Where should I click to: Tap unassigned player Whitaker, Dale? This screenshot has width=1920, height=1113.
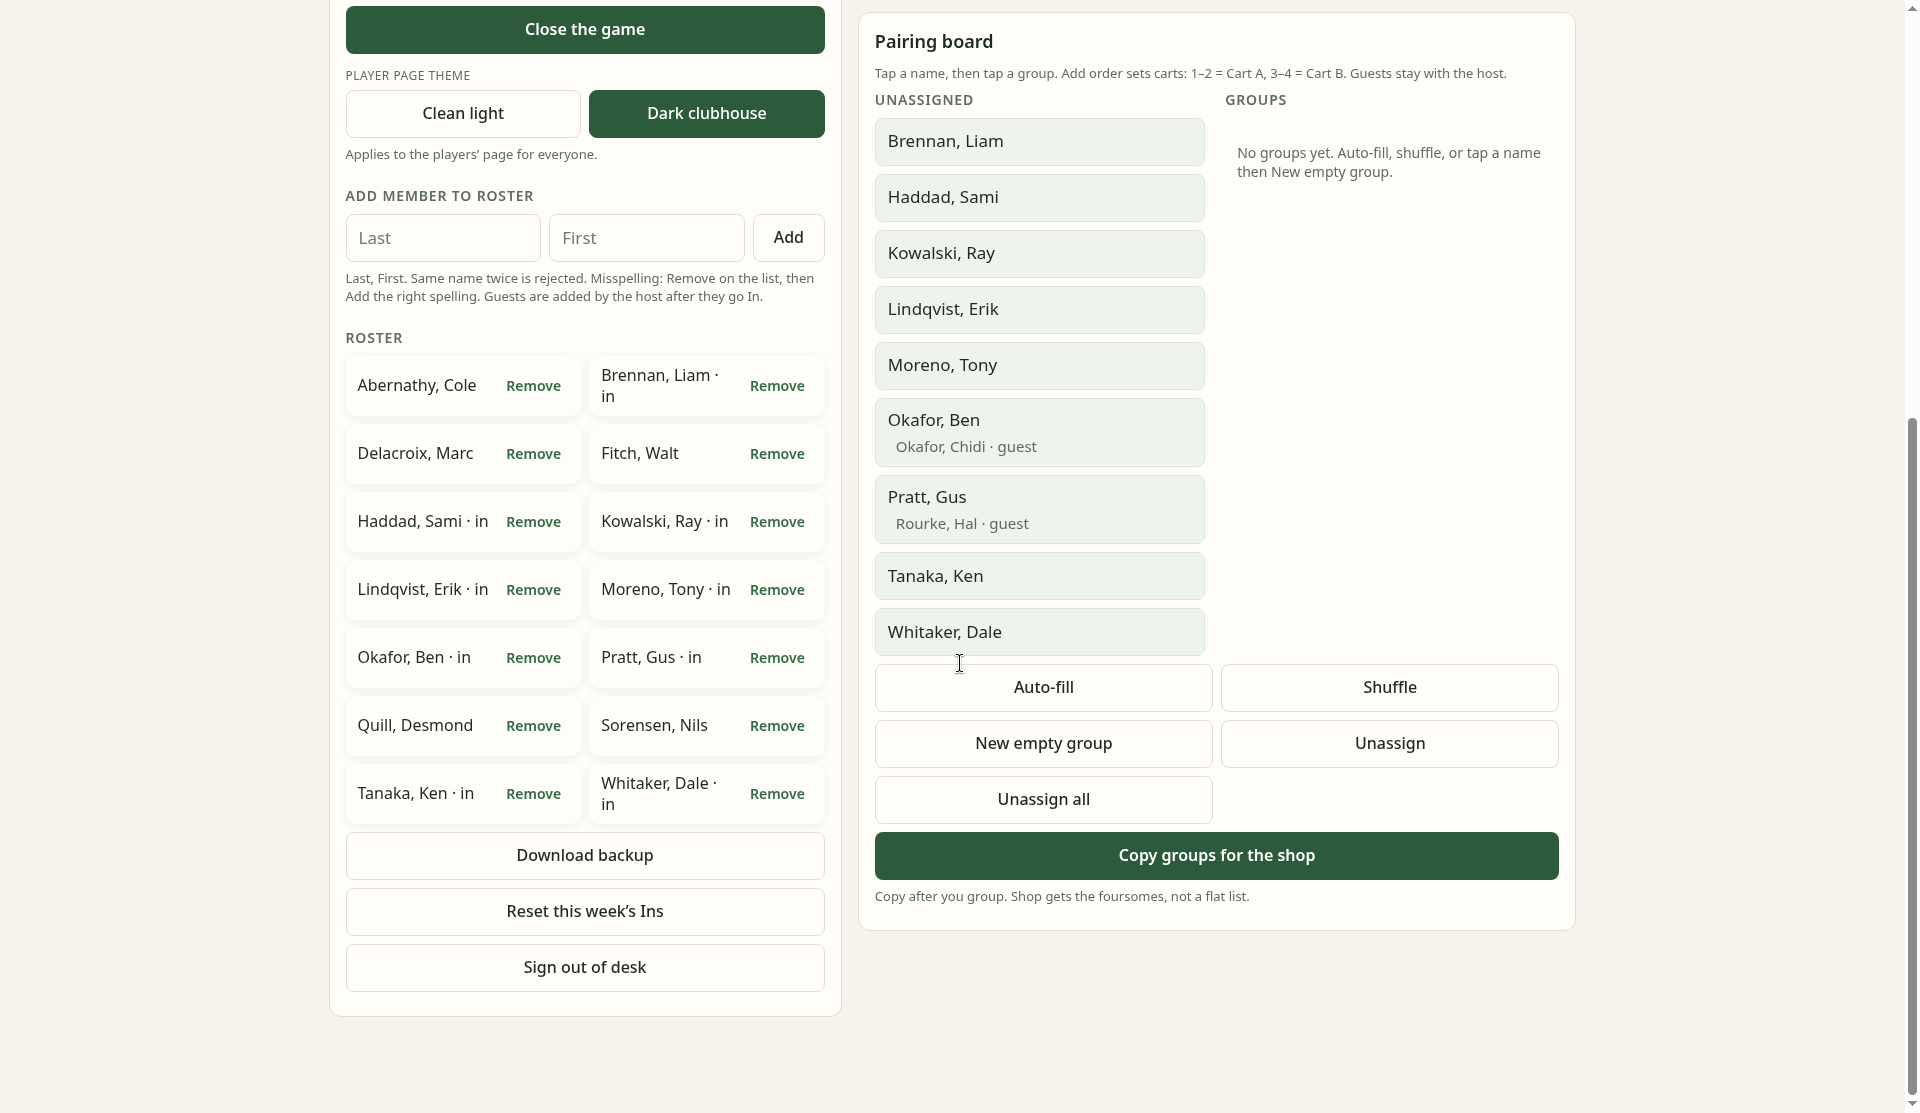(1040, 632)
